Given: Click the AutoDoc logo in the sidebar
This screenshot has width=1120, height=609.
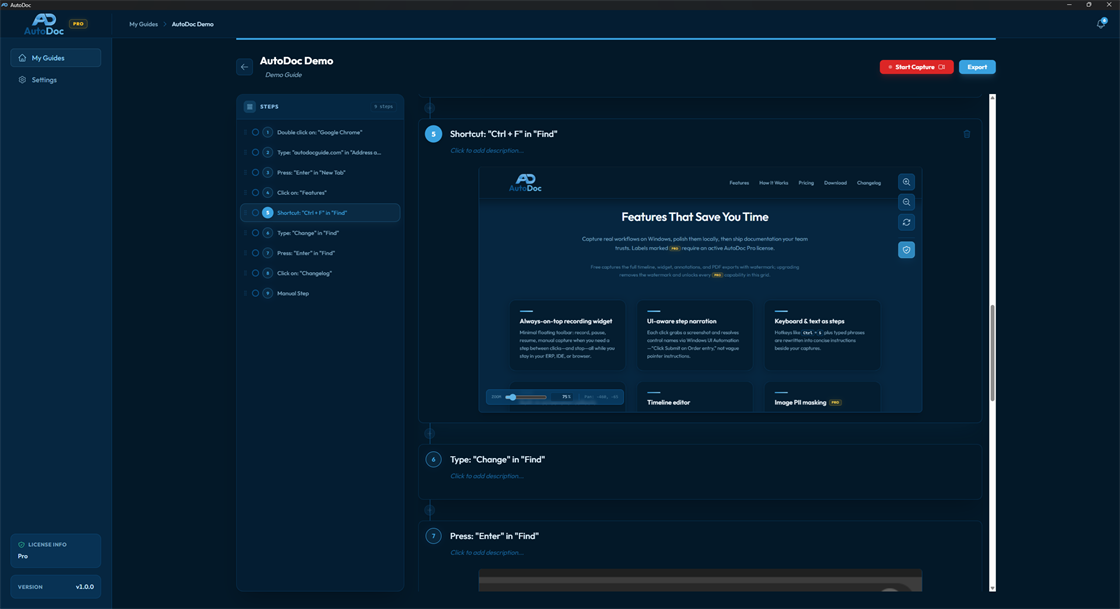Looking at the screenshot, I should [44, 24].
